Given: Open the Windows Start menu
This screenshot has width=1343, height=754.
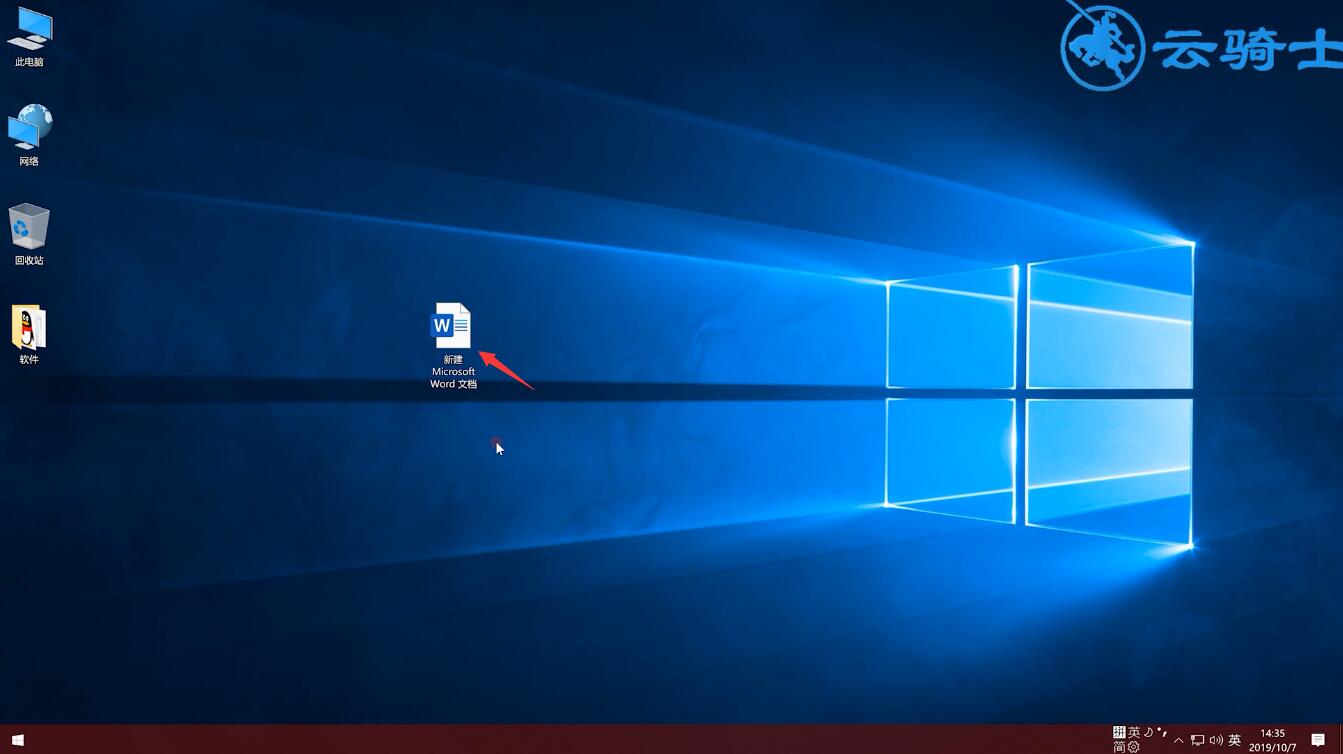Looking at the screenshot, I should click(x=17, y=740).
